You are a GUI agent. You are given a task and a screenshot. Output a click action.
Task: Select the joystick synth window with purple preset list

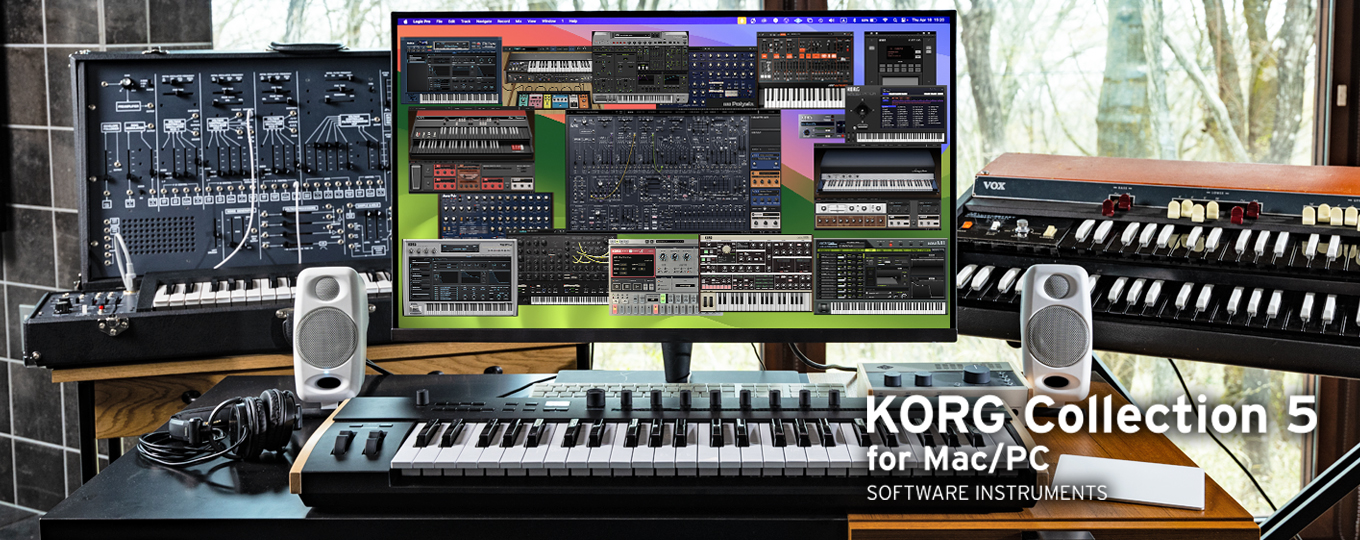(895, 114)
